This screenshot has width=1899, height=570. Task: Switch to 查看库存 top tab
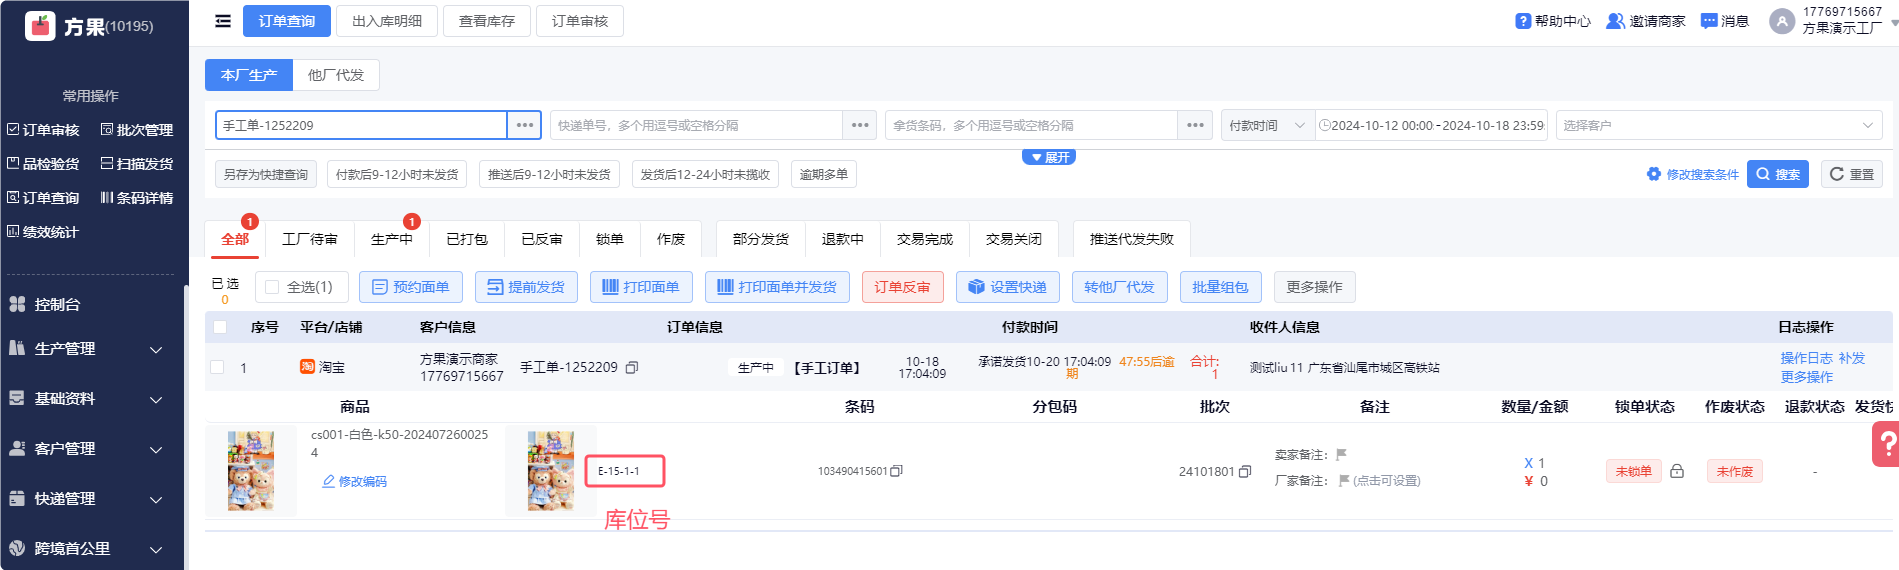[x=487, y=21]
